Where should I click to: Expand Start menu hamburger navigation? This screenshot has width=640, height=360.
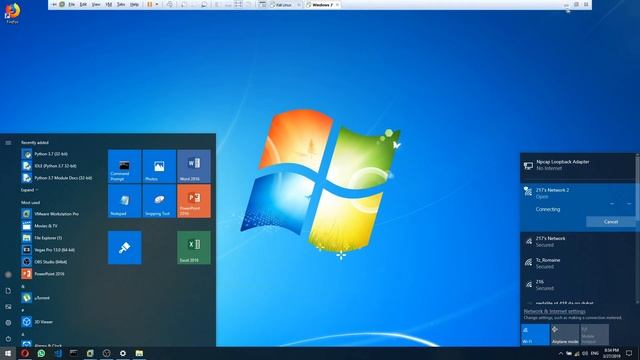8,143
